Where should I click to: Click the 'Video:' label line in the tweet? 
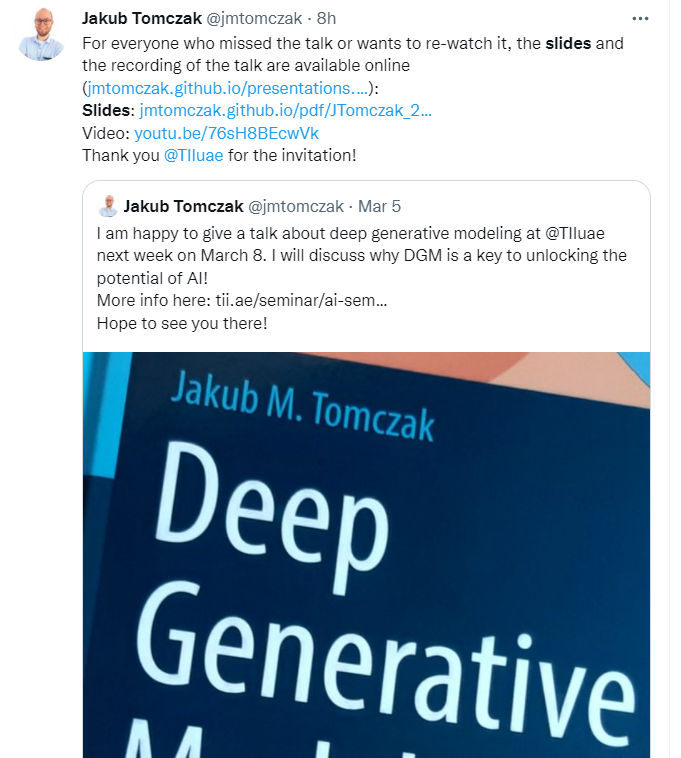[x=105, y=133]
